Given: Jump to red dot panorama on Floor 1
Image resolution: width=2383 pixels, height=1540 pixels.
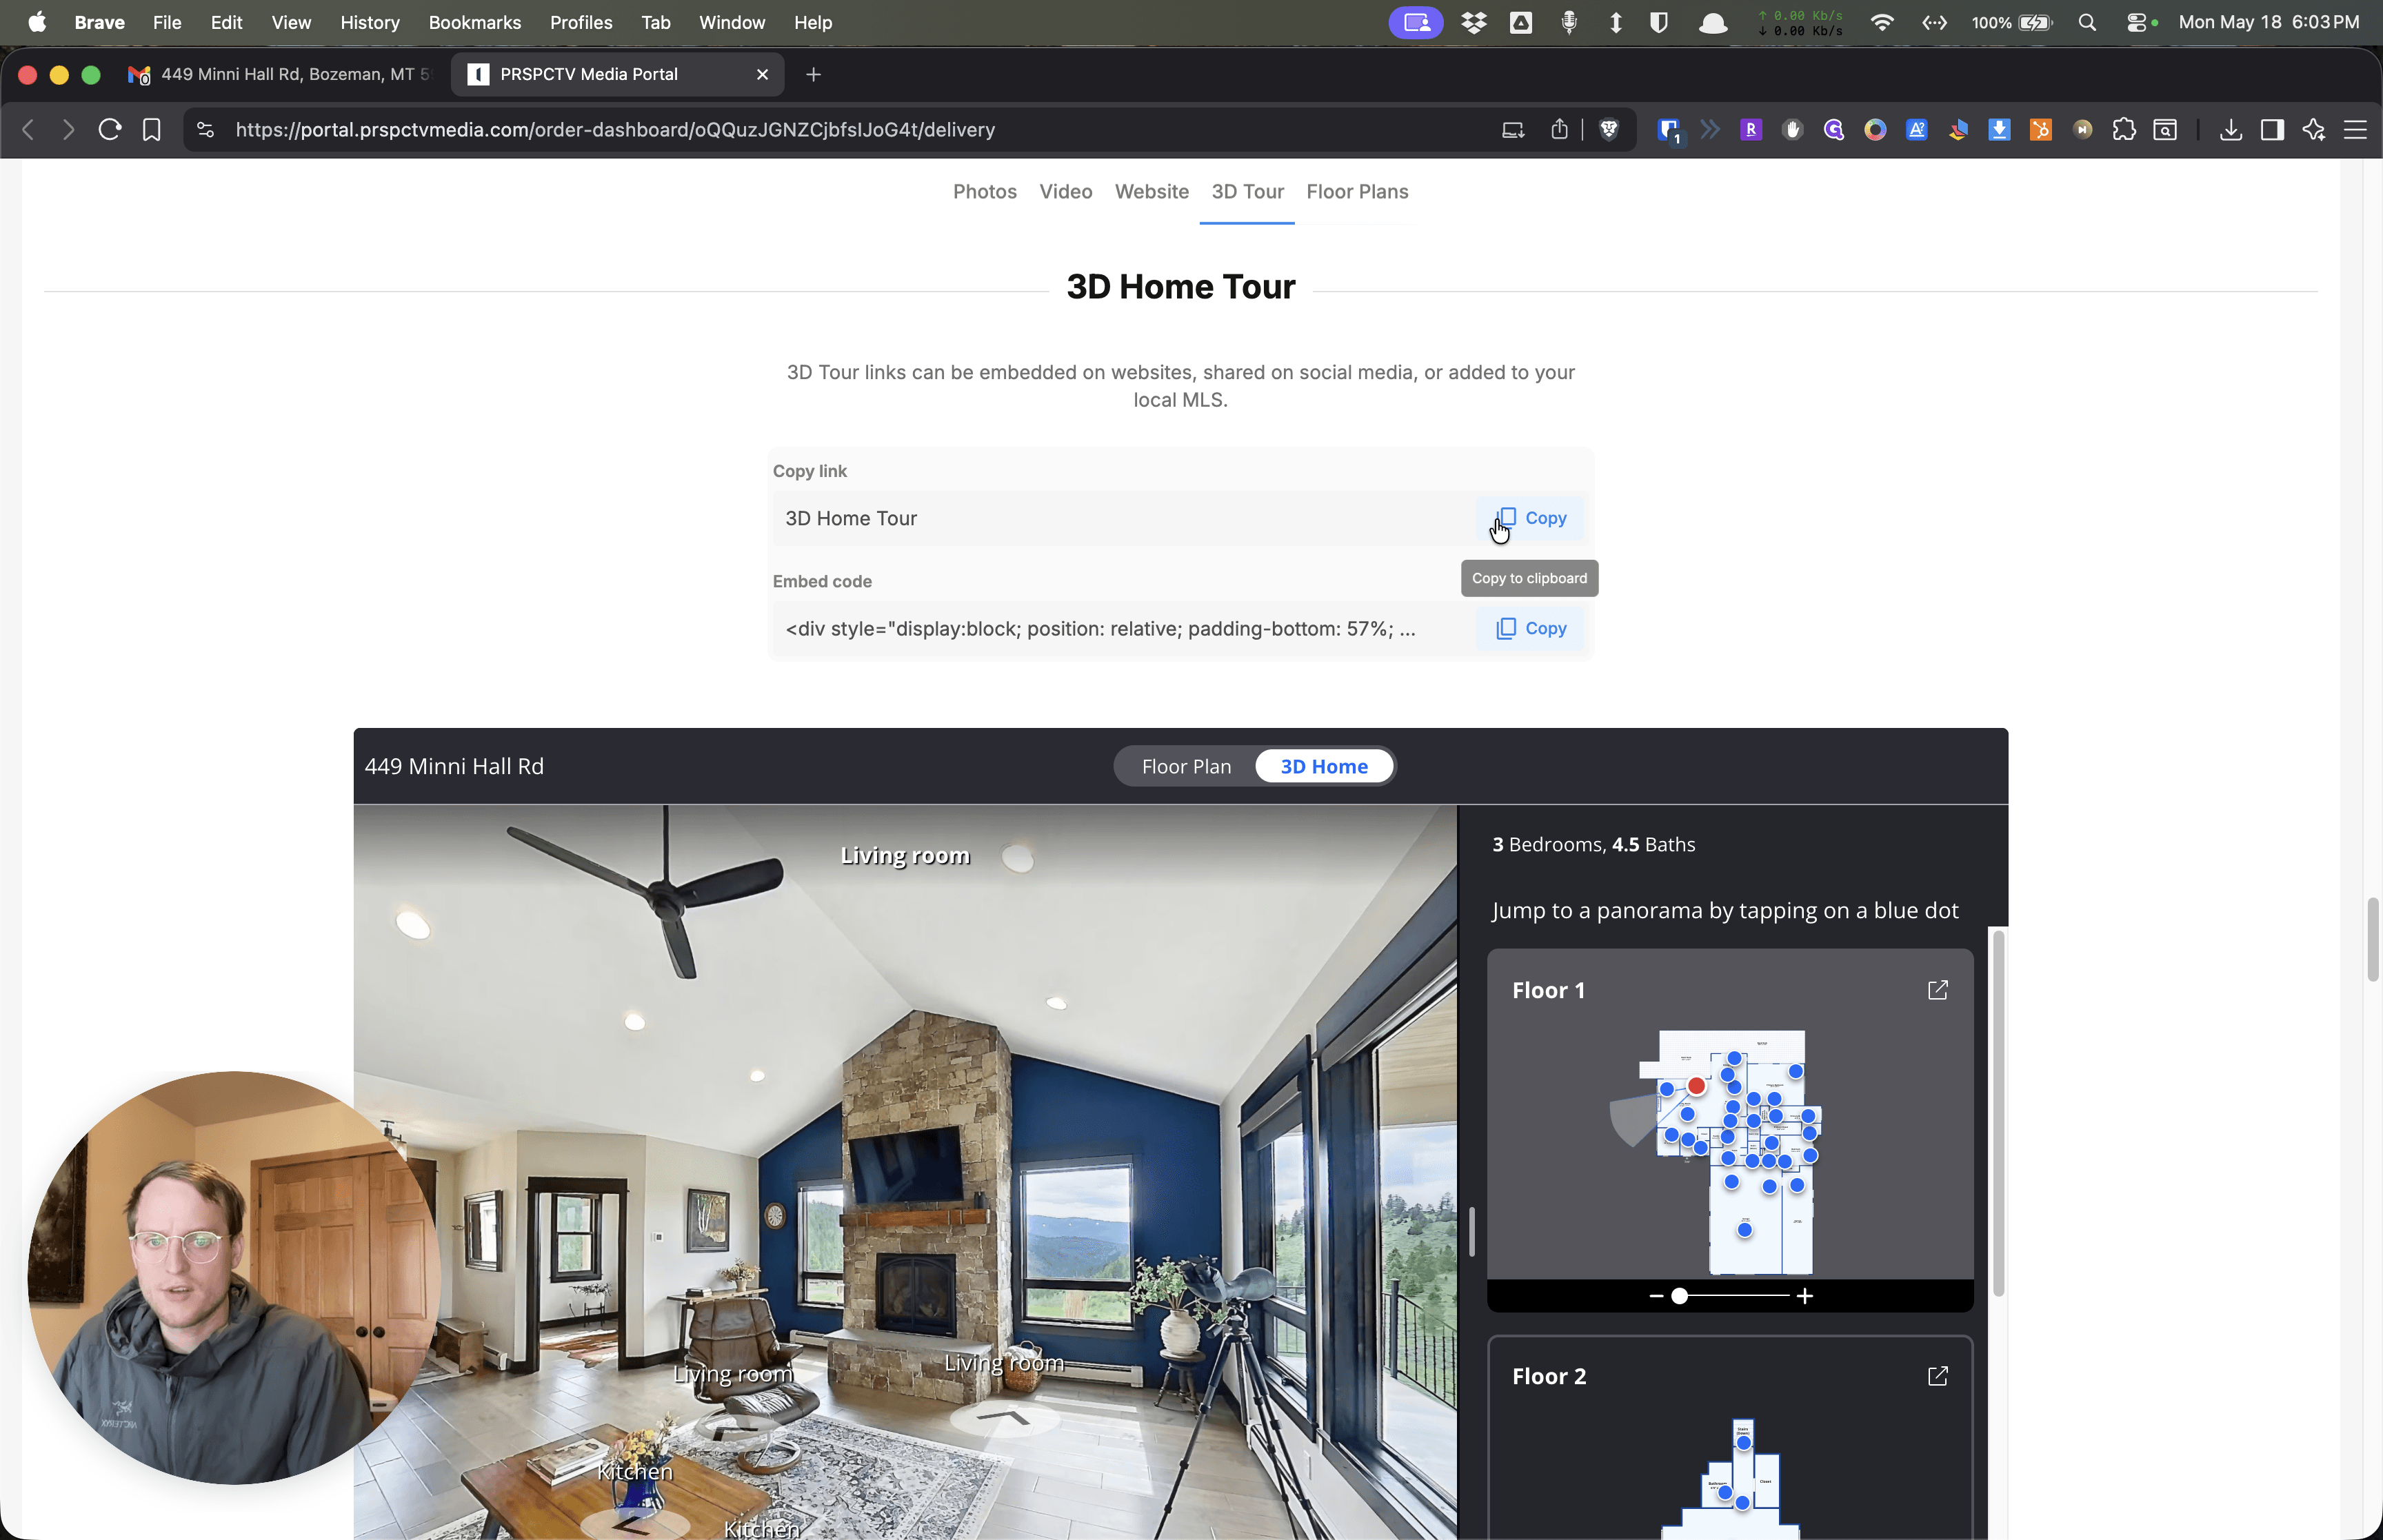Looking at the screenshot, I should pos(1696,1086).
